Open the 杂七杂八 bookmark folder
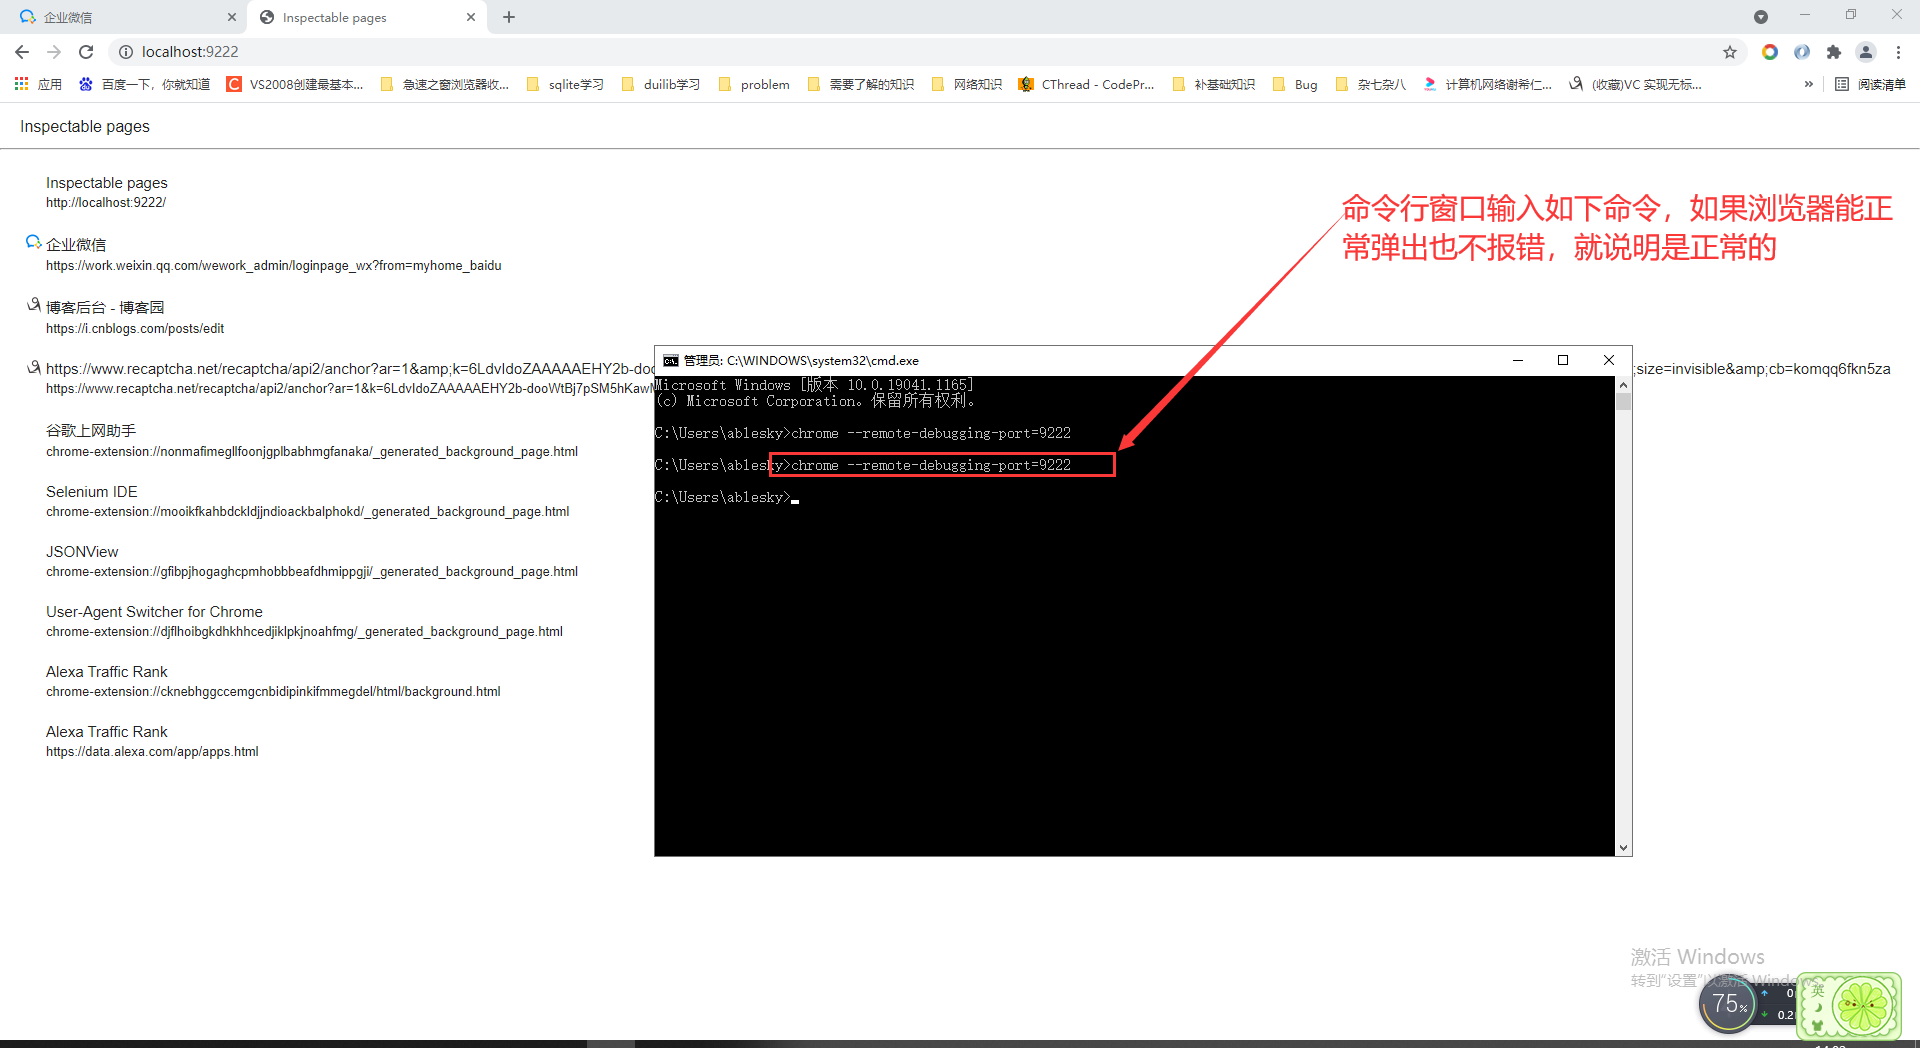Screen dimensions: 1920x1048 (x=1371, y=84)
